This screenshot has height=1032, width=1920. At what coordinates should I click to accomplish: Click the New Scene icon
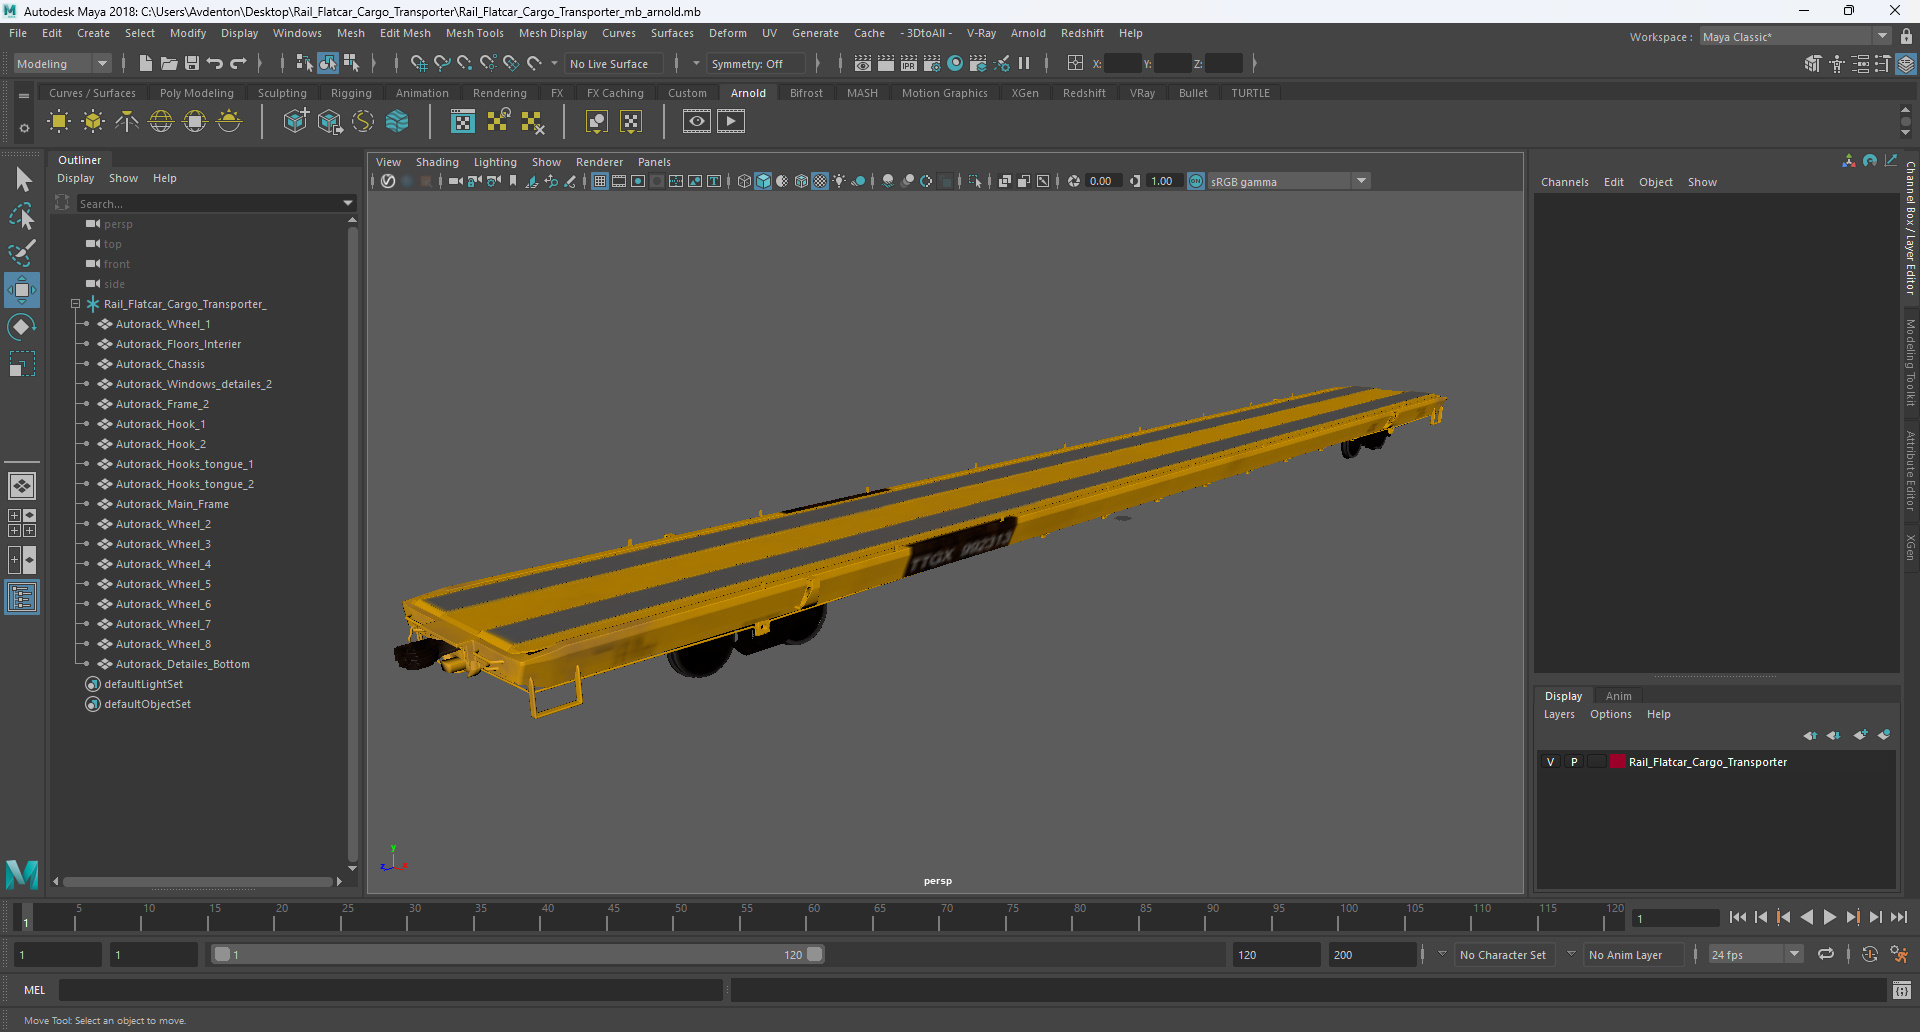pyautogui.click(x=145, y=63)
